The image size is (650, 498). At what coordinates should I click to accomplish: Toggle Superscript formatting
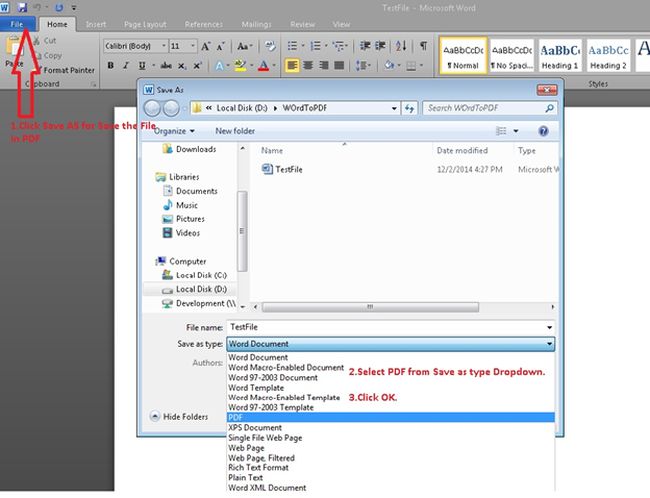[x=197, y=66]
